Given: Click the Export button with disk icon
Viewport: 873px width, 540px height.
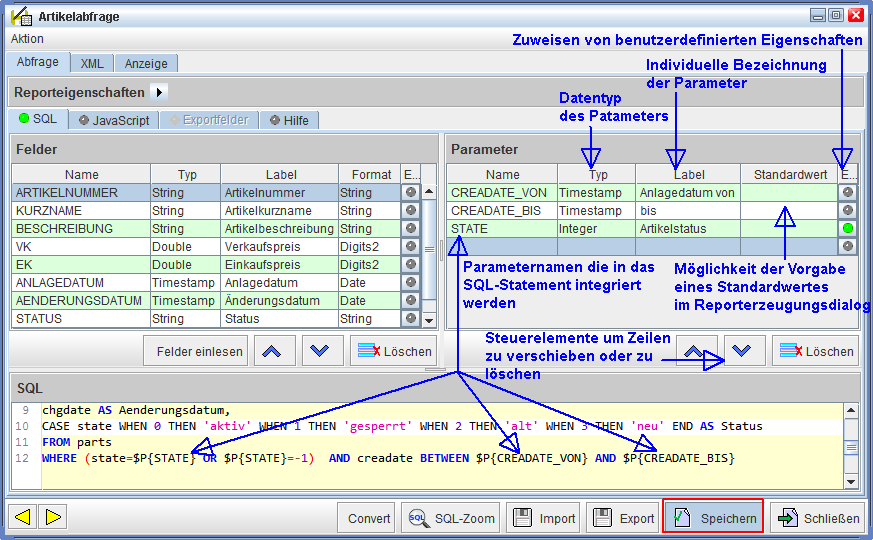Looking at the screenshot, I should tap(623, 518).
